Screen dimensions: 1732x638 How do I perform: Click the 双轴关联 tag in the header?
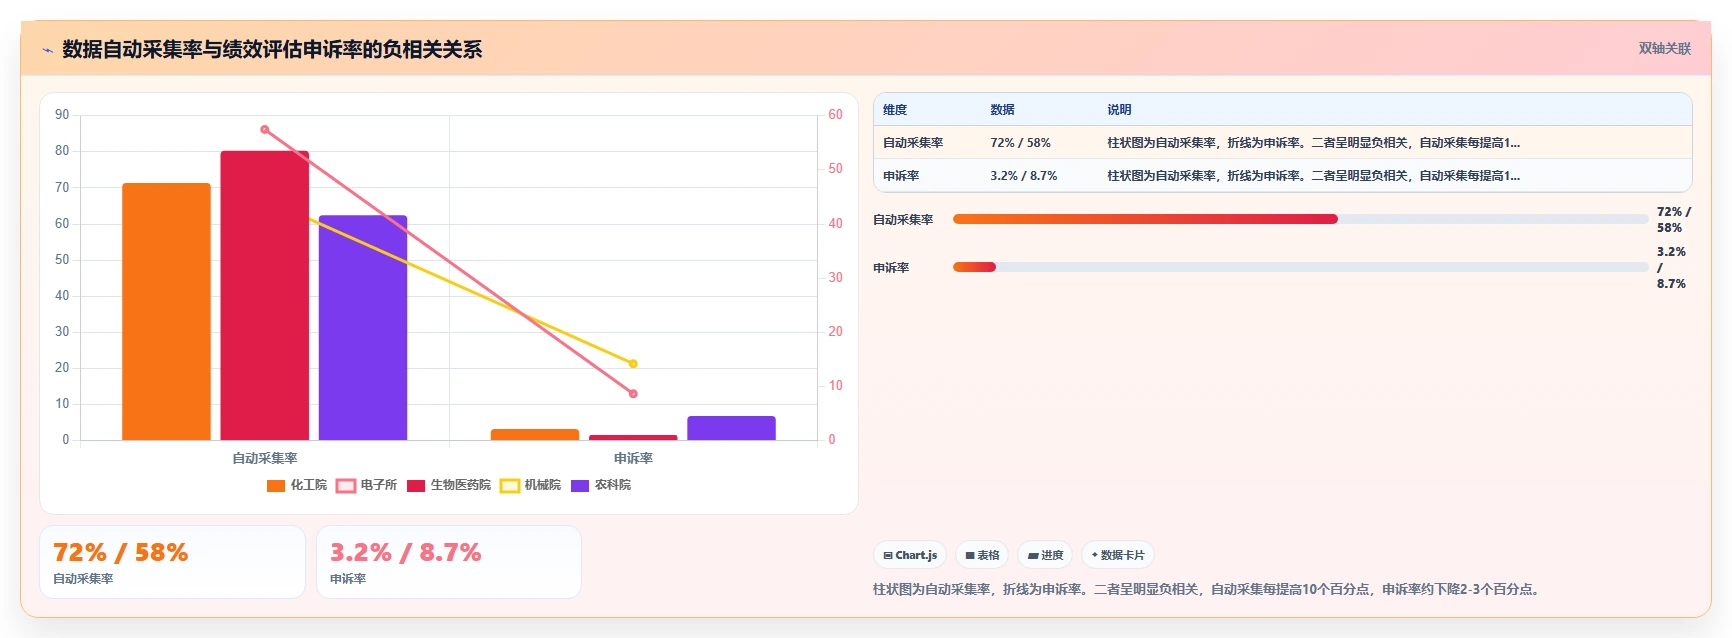pos(1664,48)
